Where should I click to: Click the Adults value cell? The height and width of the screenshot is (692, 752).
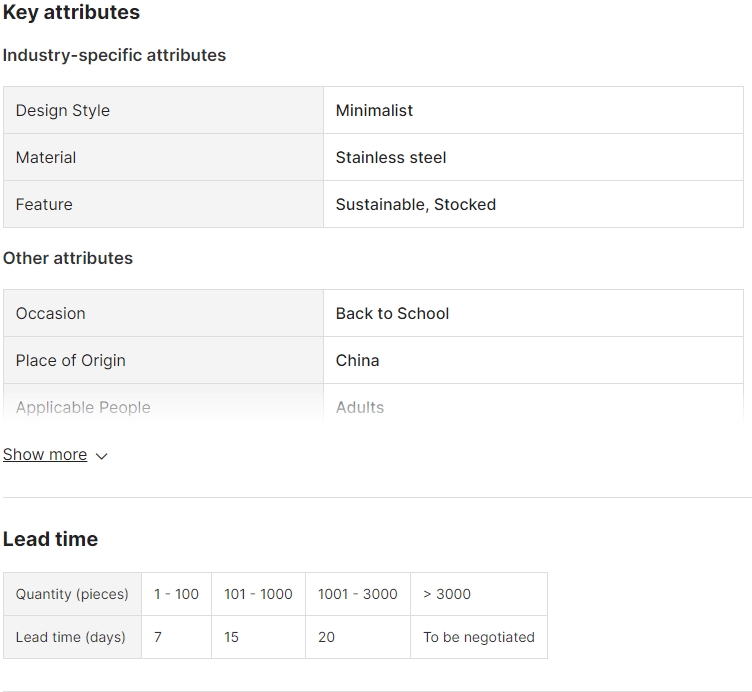coord(533,407)
